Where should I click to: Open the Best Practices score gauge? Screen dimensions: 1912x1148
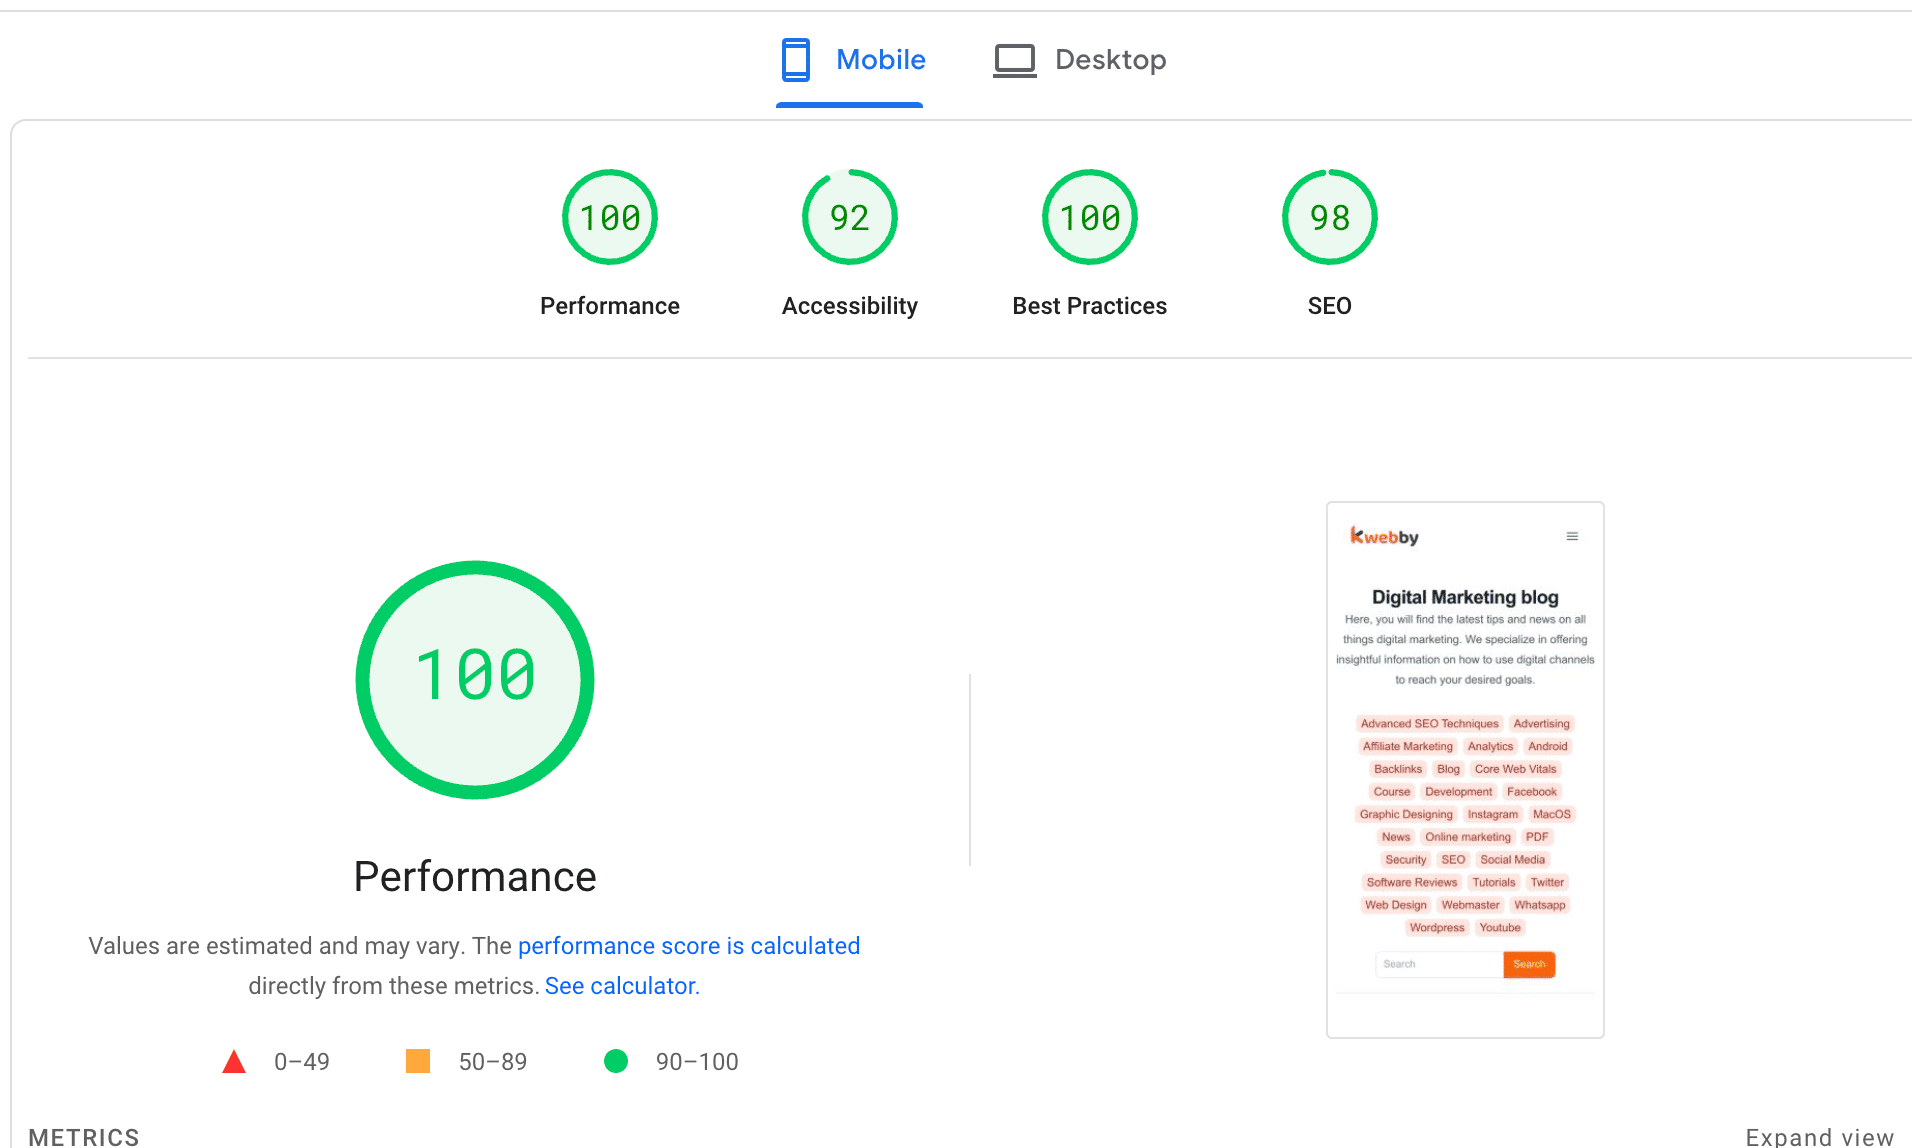click(1089, 217)
